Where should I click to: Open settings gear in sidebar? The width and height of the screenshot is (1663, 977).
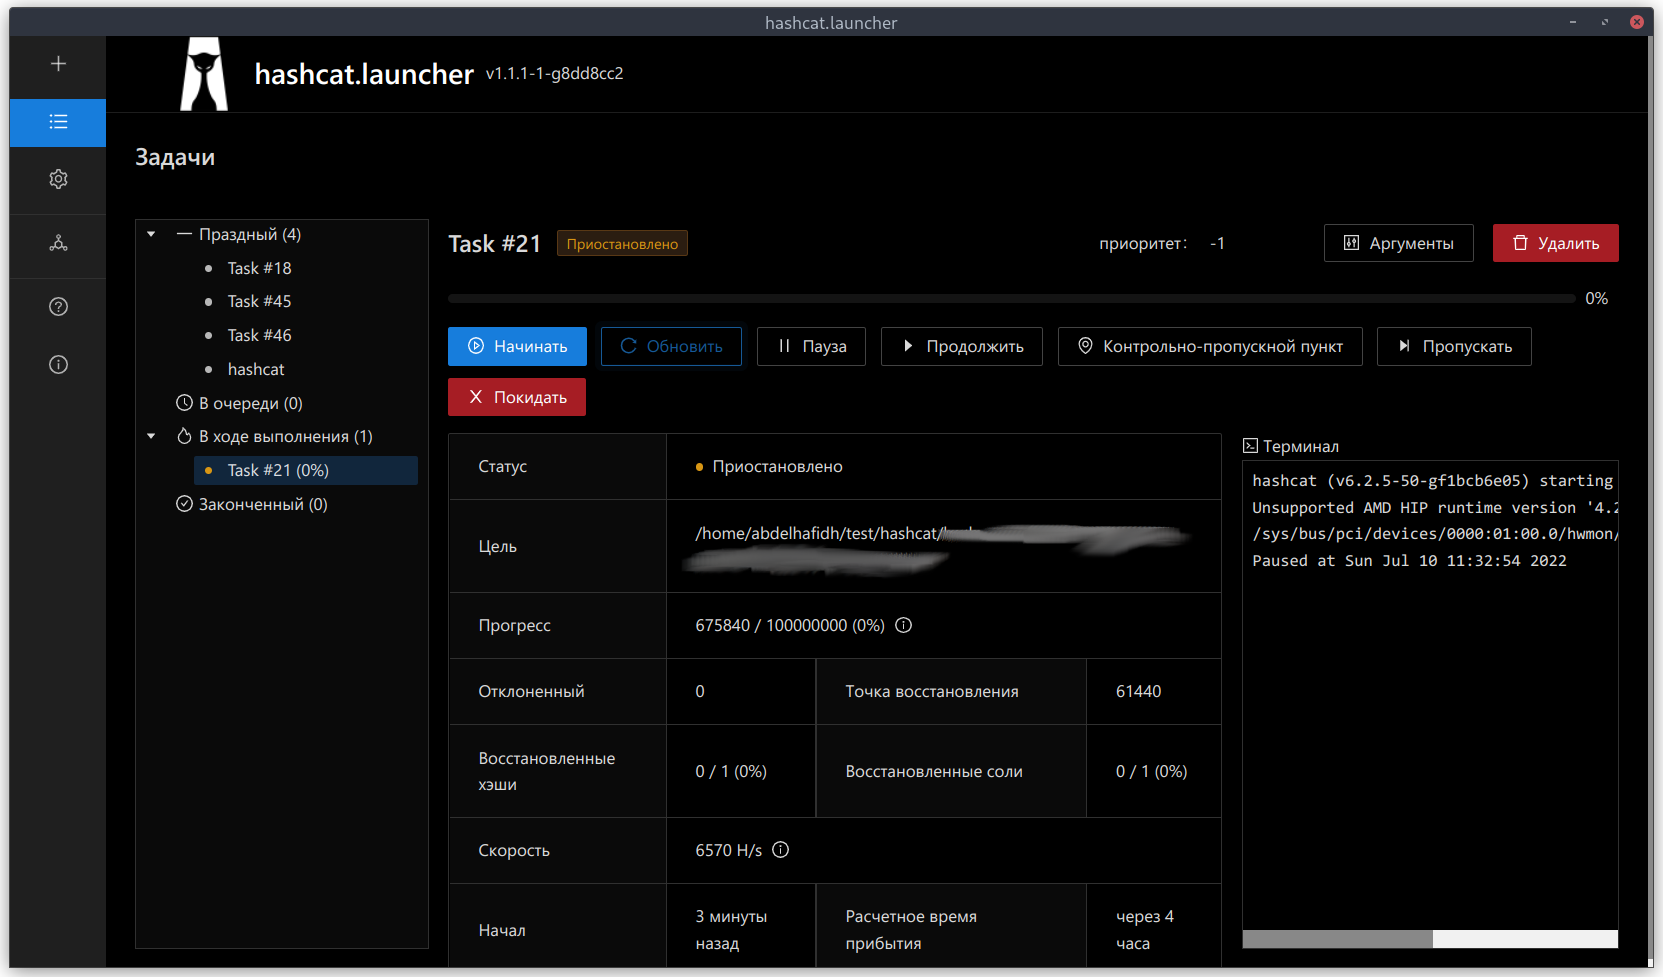(x=58, y=179)
